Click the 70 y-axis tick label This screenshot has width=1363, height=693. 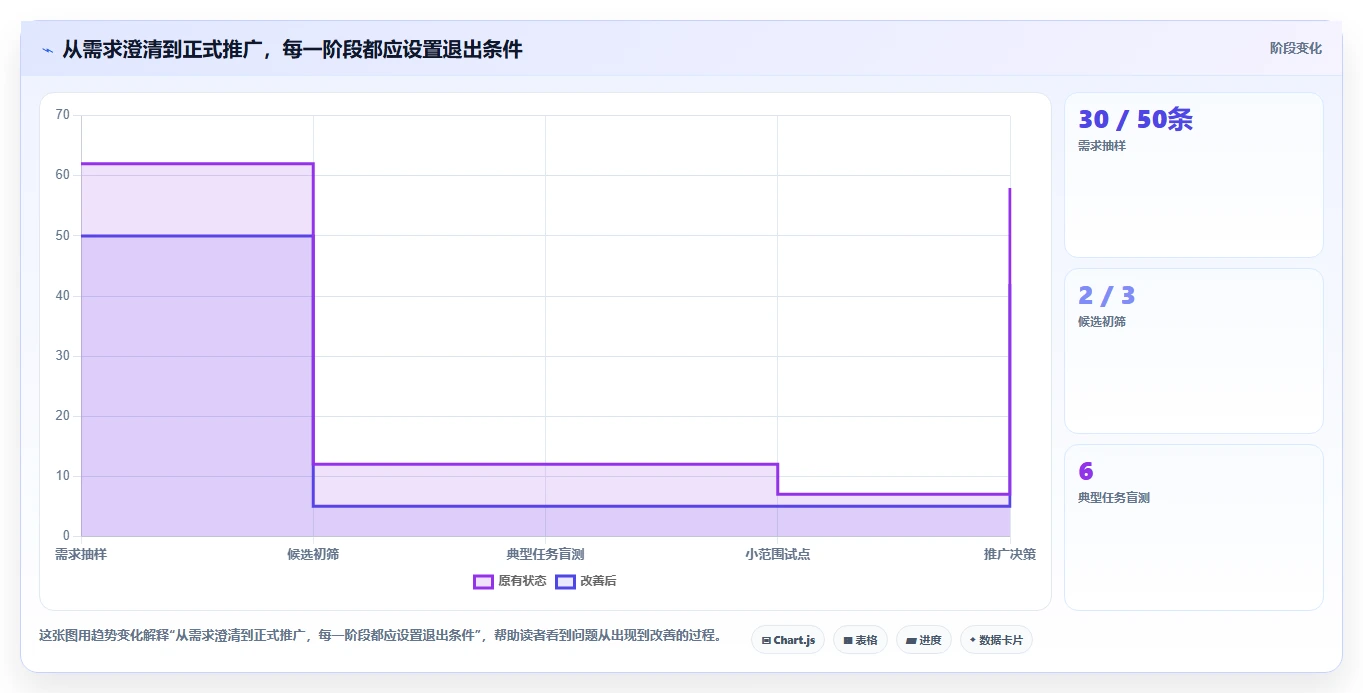(x=63, y=115)
